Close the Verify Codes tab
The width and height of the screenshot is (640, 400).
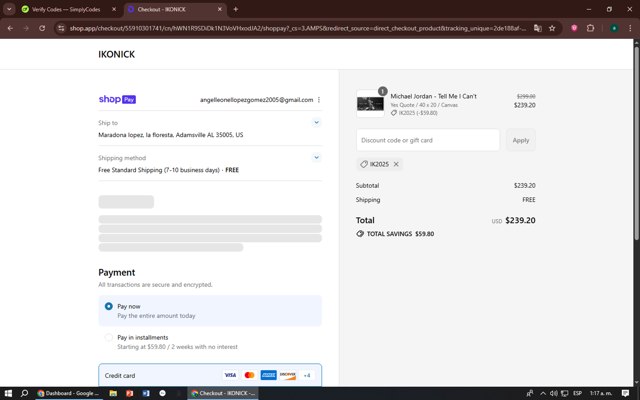pos(114,9)
